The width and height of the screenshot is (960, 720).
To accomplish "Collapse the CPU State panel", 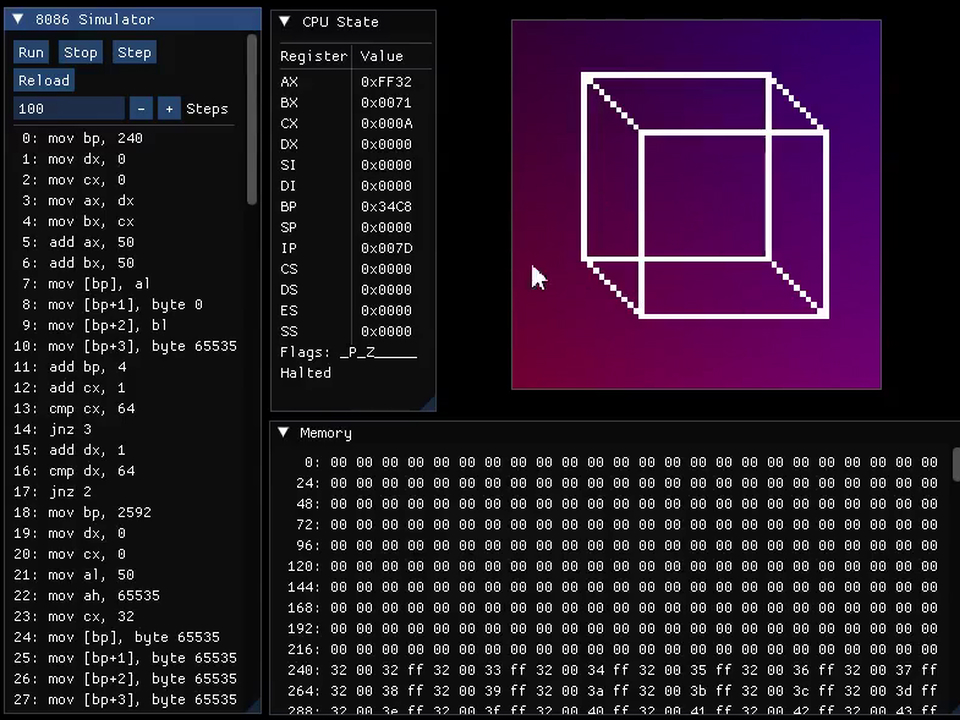I will click(x=284, y=21).
